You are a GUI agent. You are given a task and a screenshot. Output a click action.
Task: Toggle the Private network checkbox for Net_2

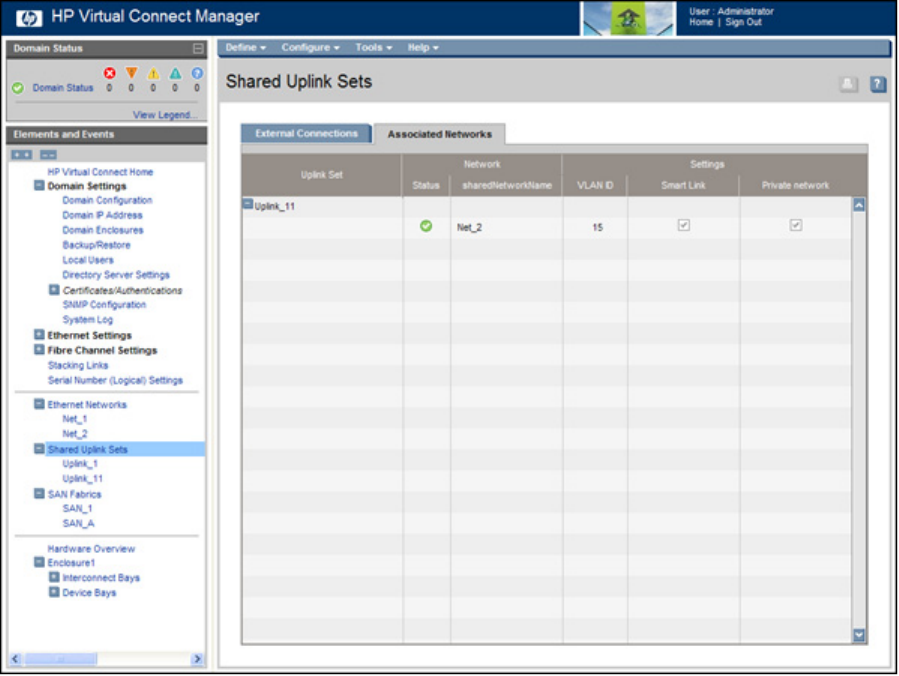point(796,226)
